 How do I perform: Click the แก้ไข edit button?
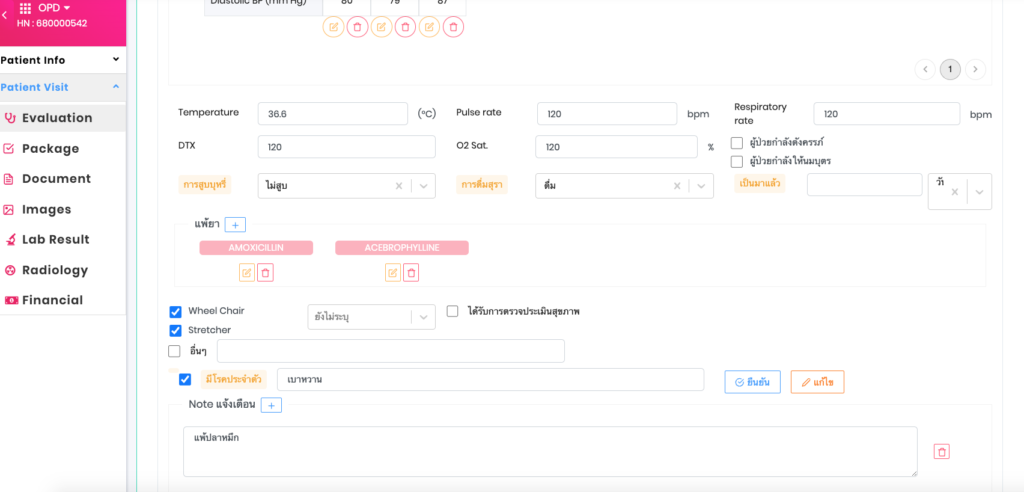817,382
